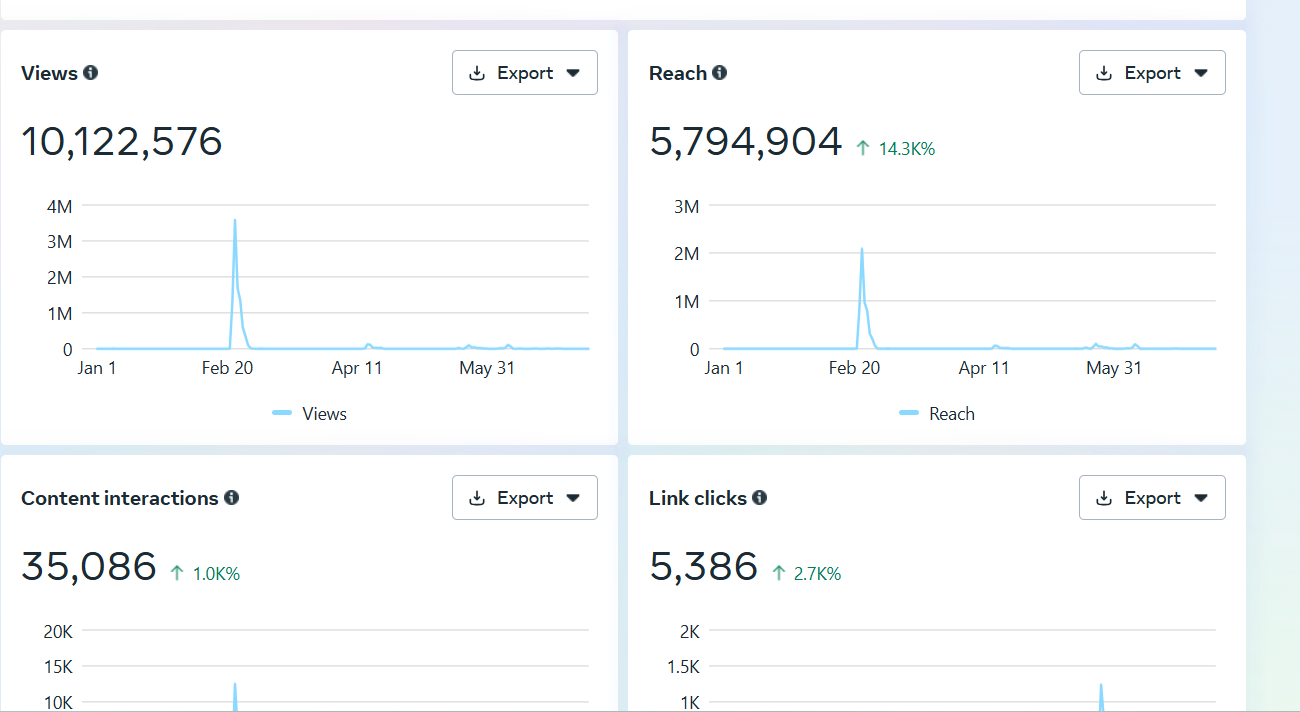Click the Content interactions total 35,086

pyautogui.click(x=89, y=567)
